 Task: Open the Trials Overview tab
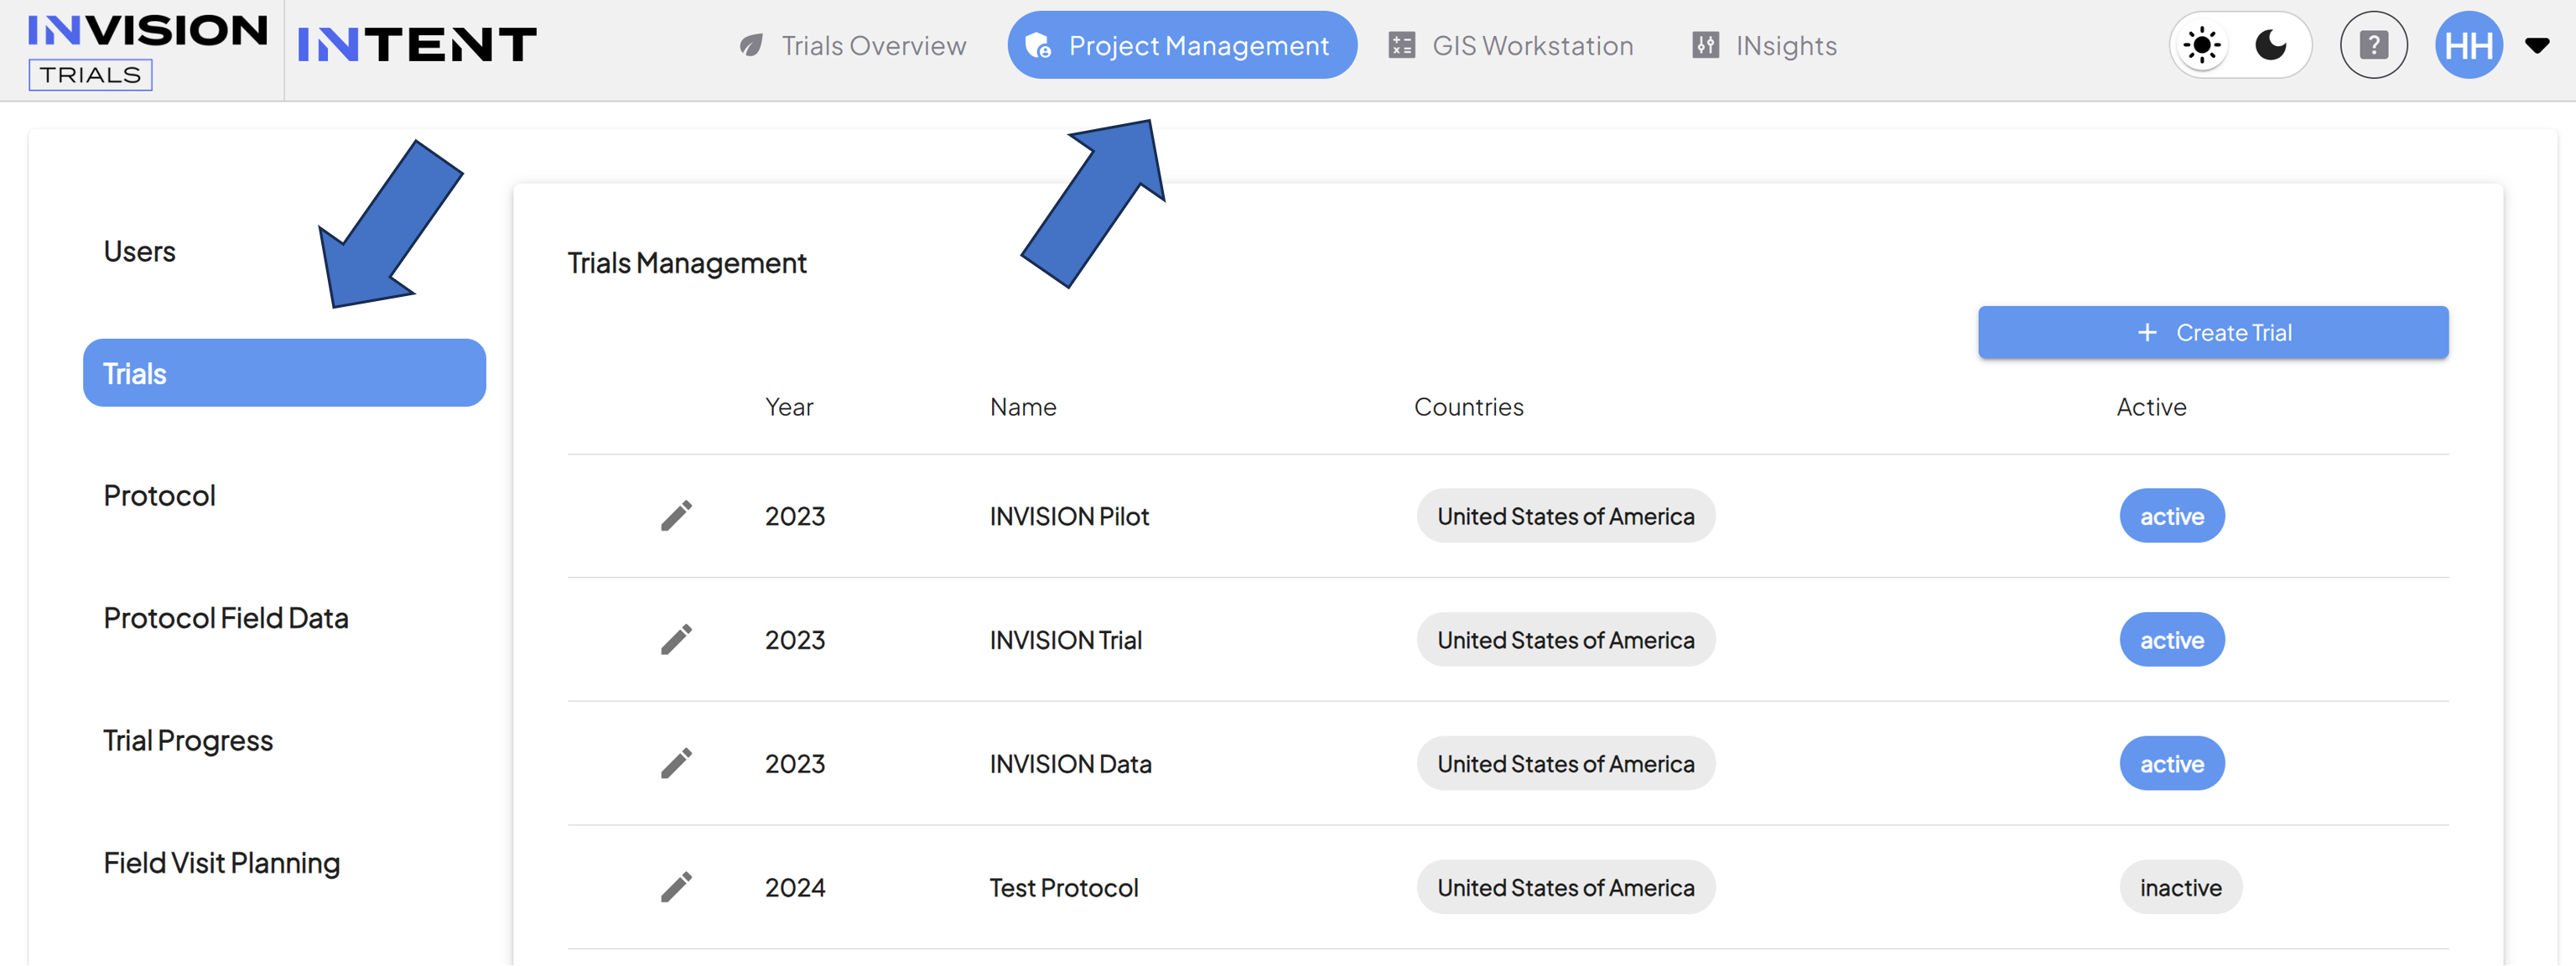point(852,45)
